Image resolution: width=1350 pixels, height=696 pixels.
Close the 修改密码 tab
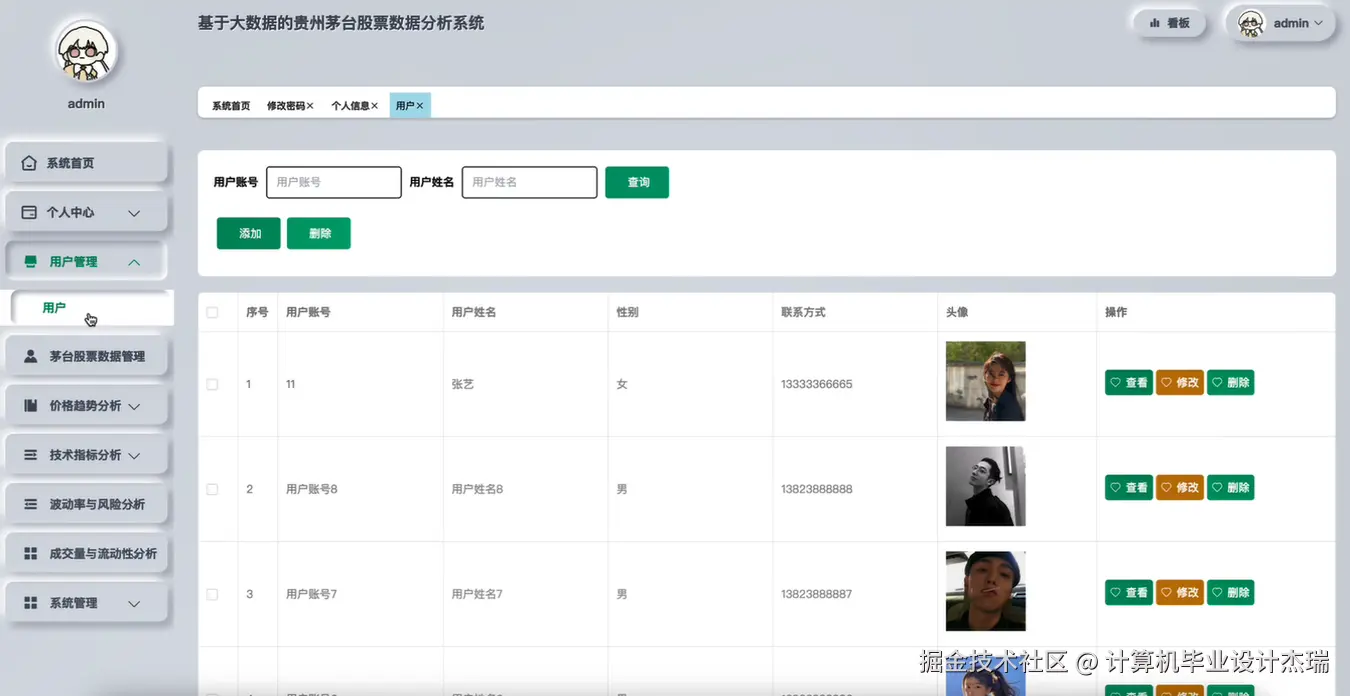(x=310, y=106)
